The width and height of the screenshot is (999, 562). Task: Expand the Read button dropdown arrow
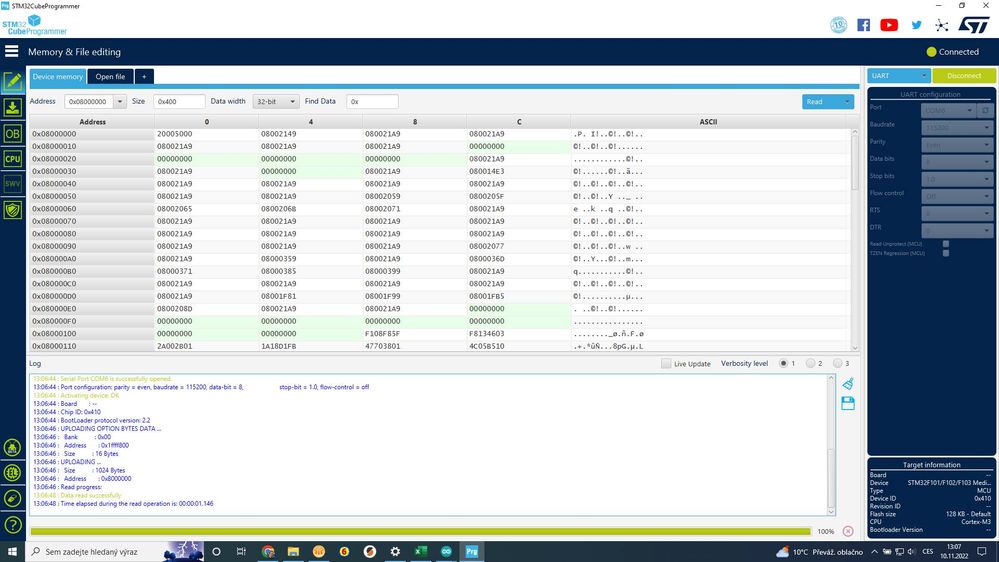[847, 101]
